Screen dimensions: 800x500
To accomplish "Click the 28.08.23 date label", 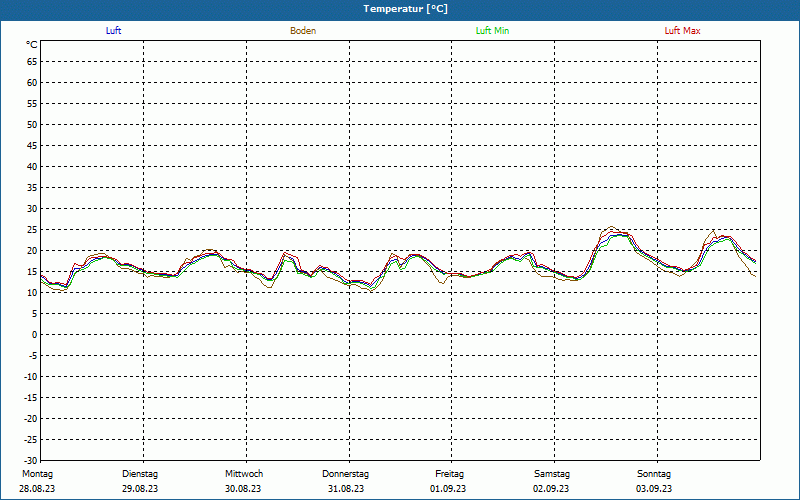I will coord(37,489).
